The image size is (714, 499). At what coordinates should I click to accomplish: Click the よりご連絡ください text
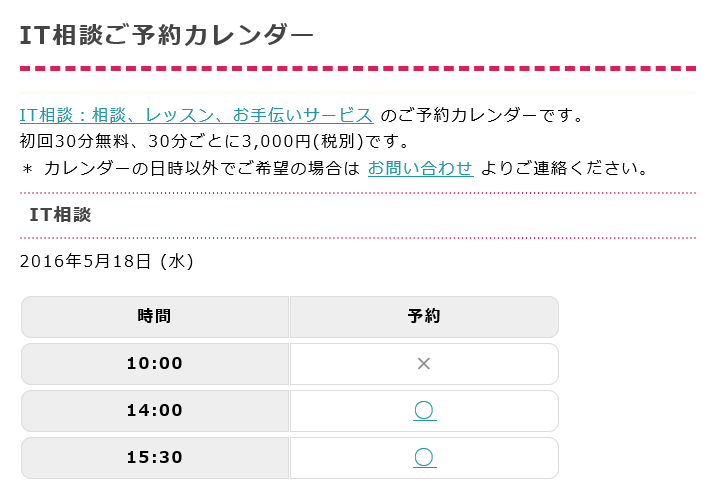click(x=565, y=168)
